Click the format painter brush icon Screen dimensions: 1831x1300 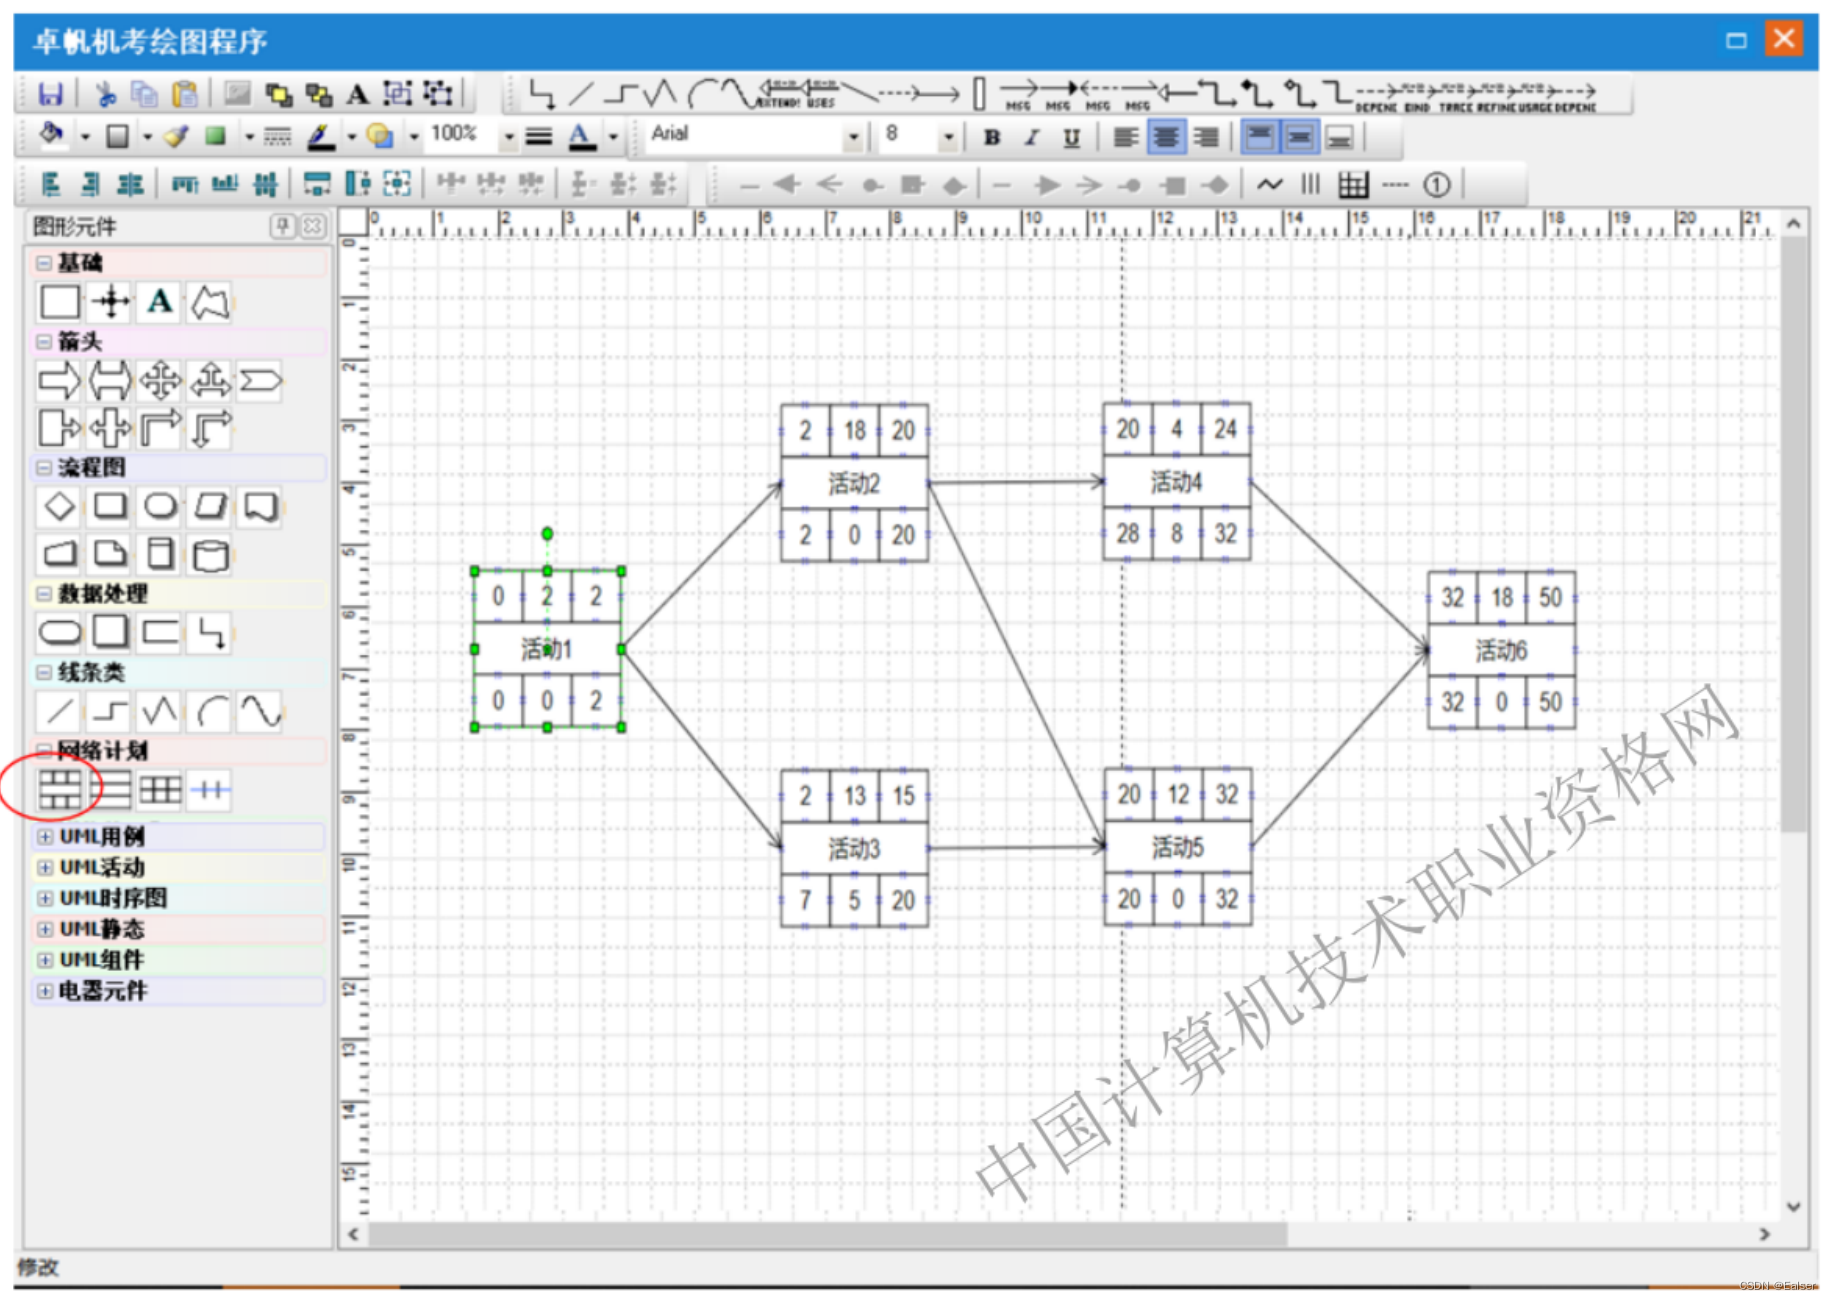(177, 136)
